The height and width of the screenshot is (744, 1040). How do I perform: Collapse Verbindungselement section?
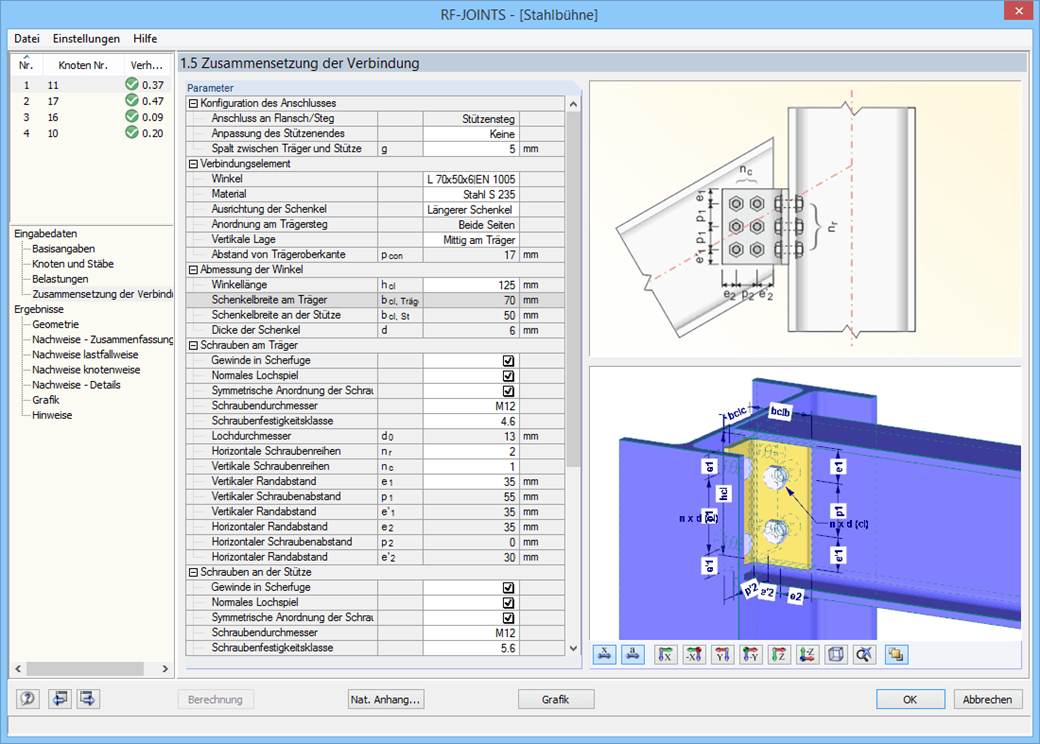pos(194,164)
